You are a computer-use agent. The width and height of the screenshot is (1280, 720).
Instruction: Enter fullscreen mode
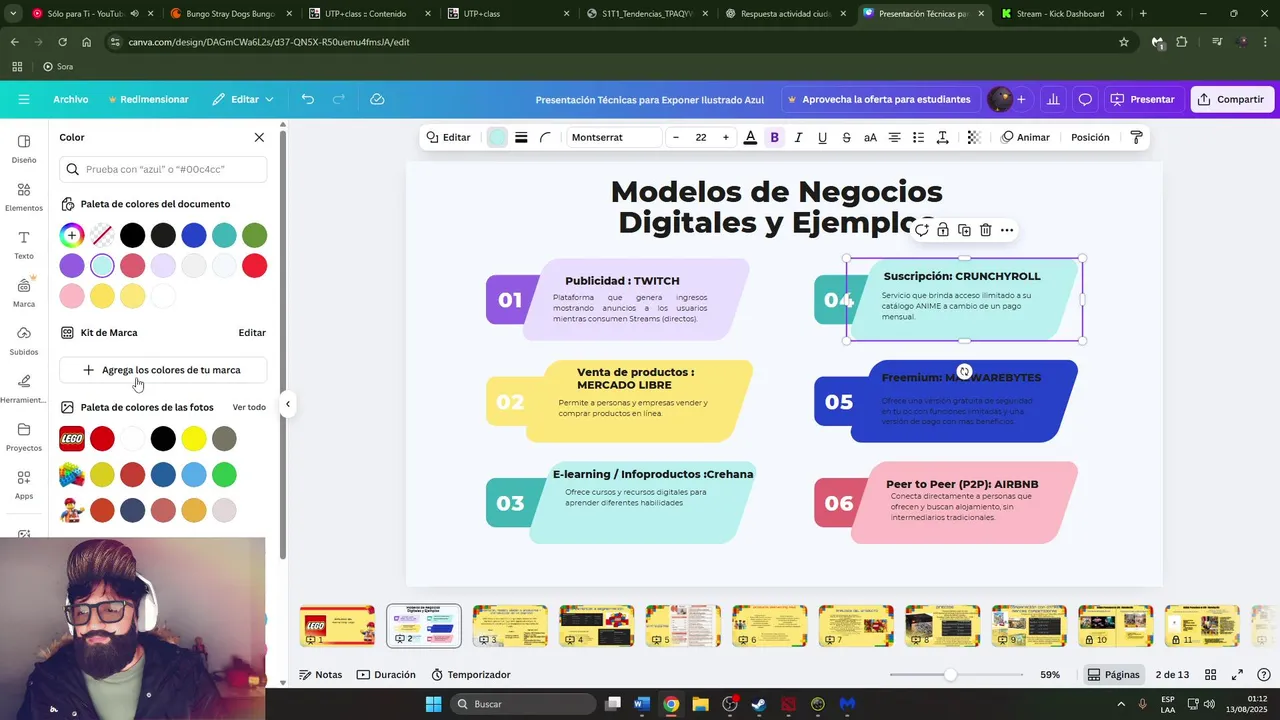point(1237,675)
